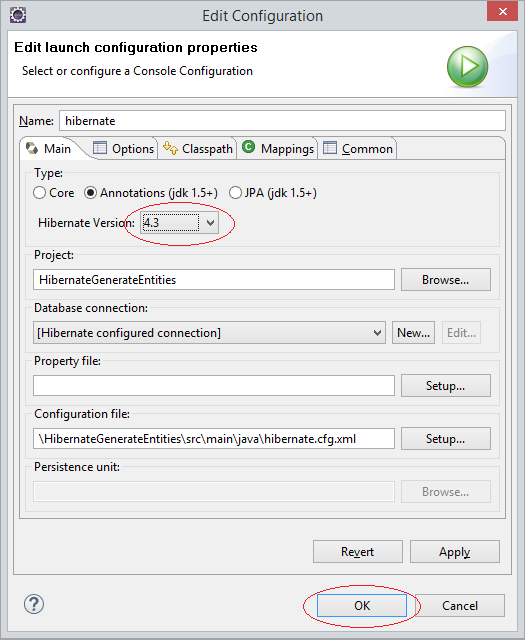
Task: Click Setup button for Configuration file
Action: pyautogui.click(x=446, y=439)
